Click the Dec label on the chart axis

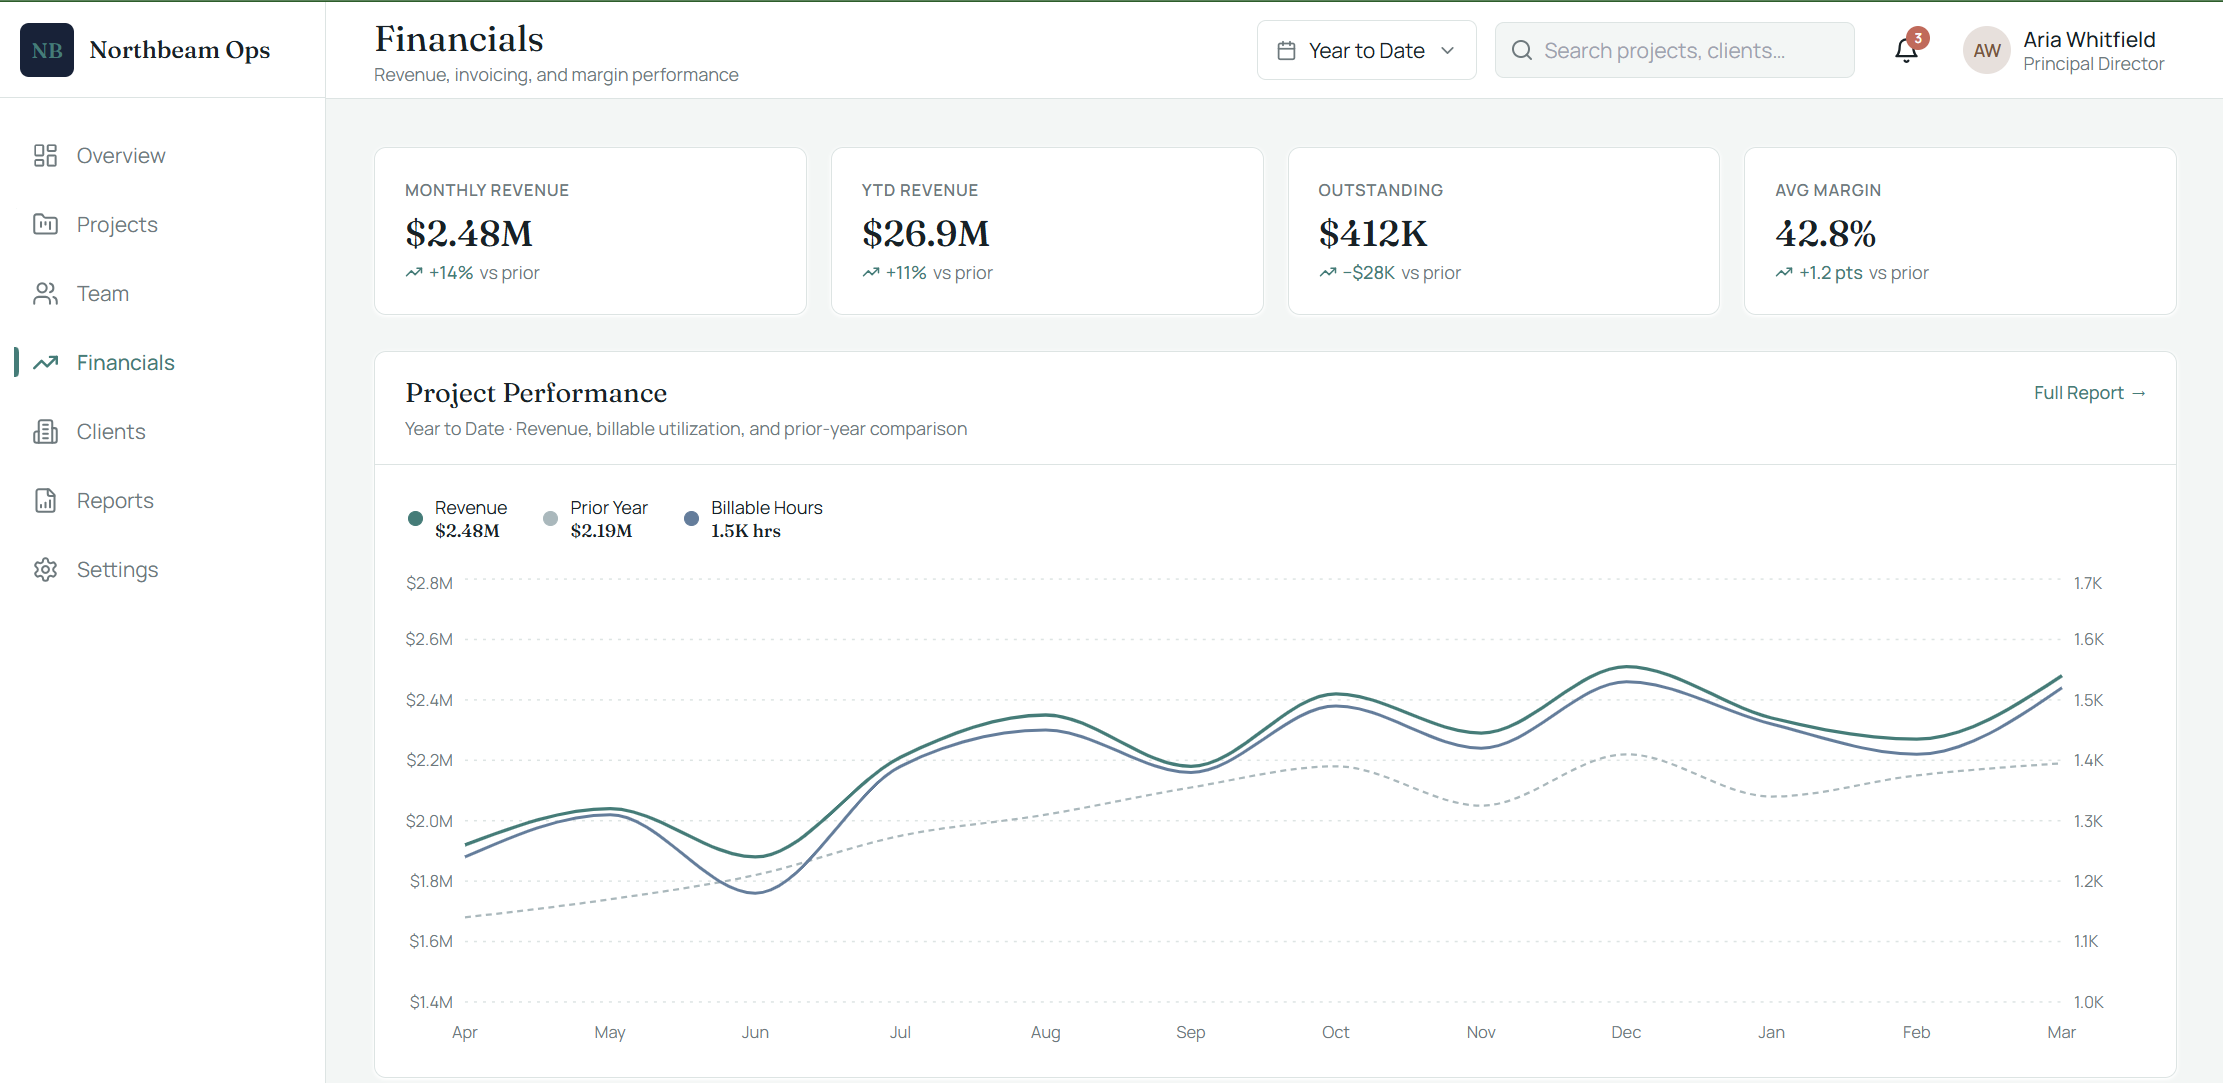[x=1626, y=1032]
